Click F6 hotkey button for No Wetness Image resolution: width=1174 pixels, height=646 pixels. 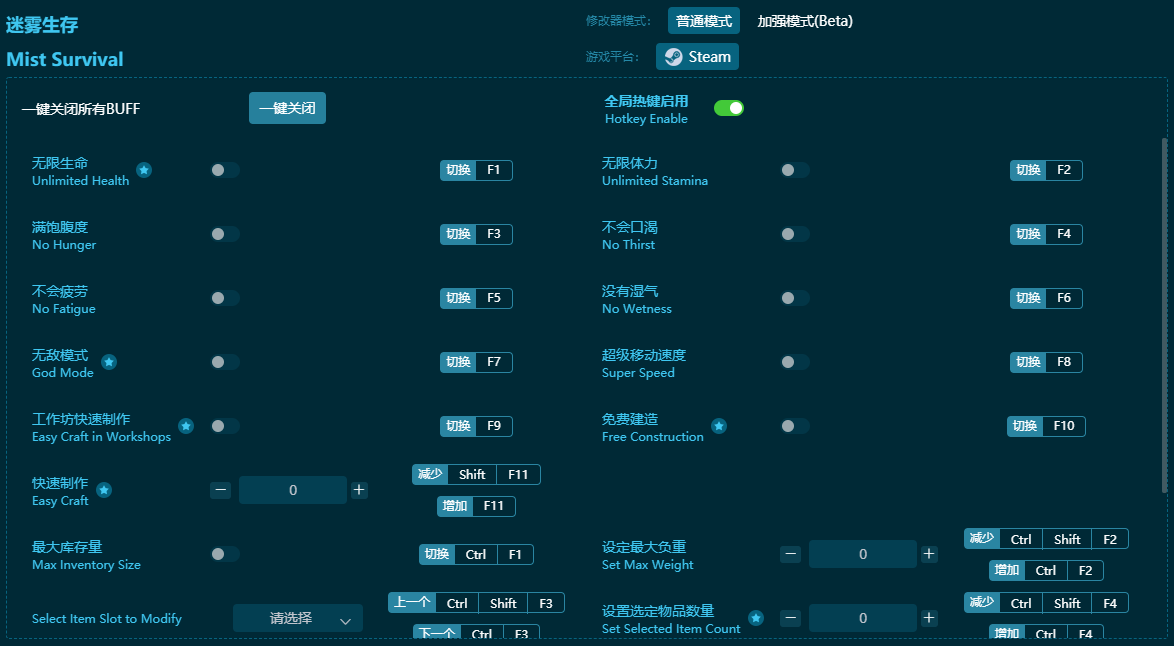coord(1046,298)
